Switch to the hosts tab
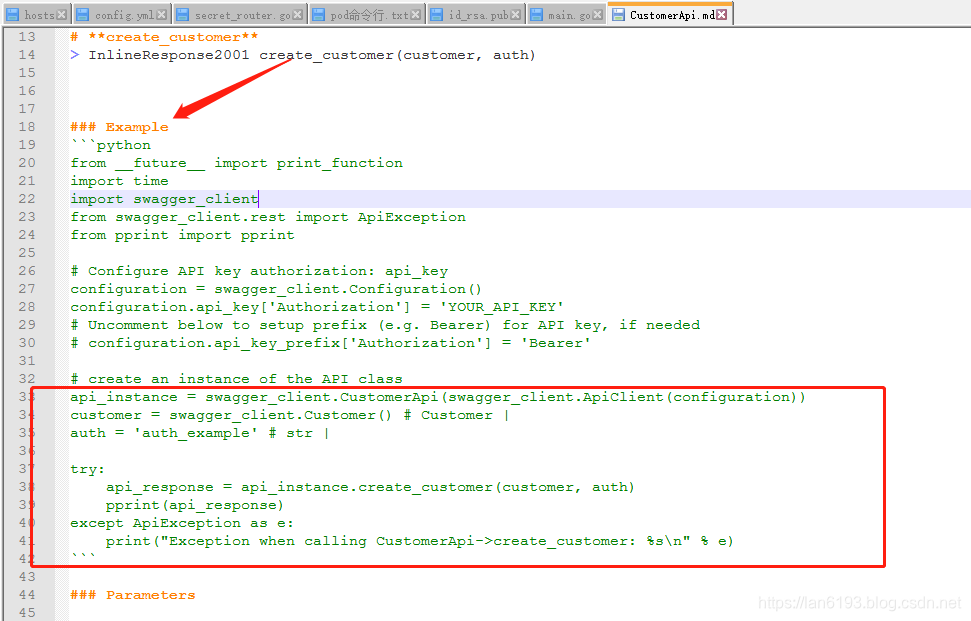The image size is (971, 621). coord(37,15)
